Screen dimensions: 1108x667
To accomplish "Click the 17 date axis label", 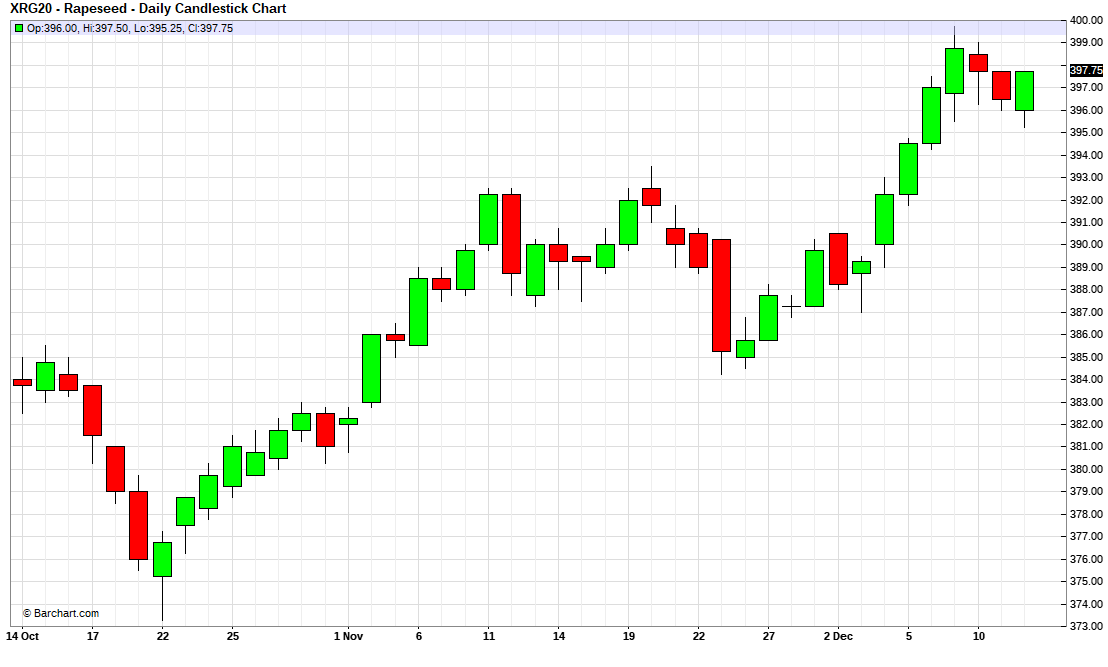I will point(93,636).
